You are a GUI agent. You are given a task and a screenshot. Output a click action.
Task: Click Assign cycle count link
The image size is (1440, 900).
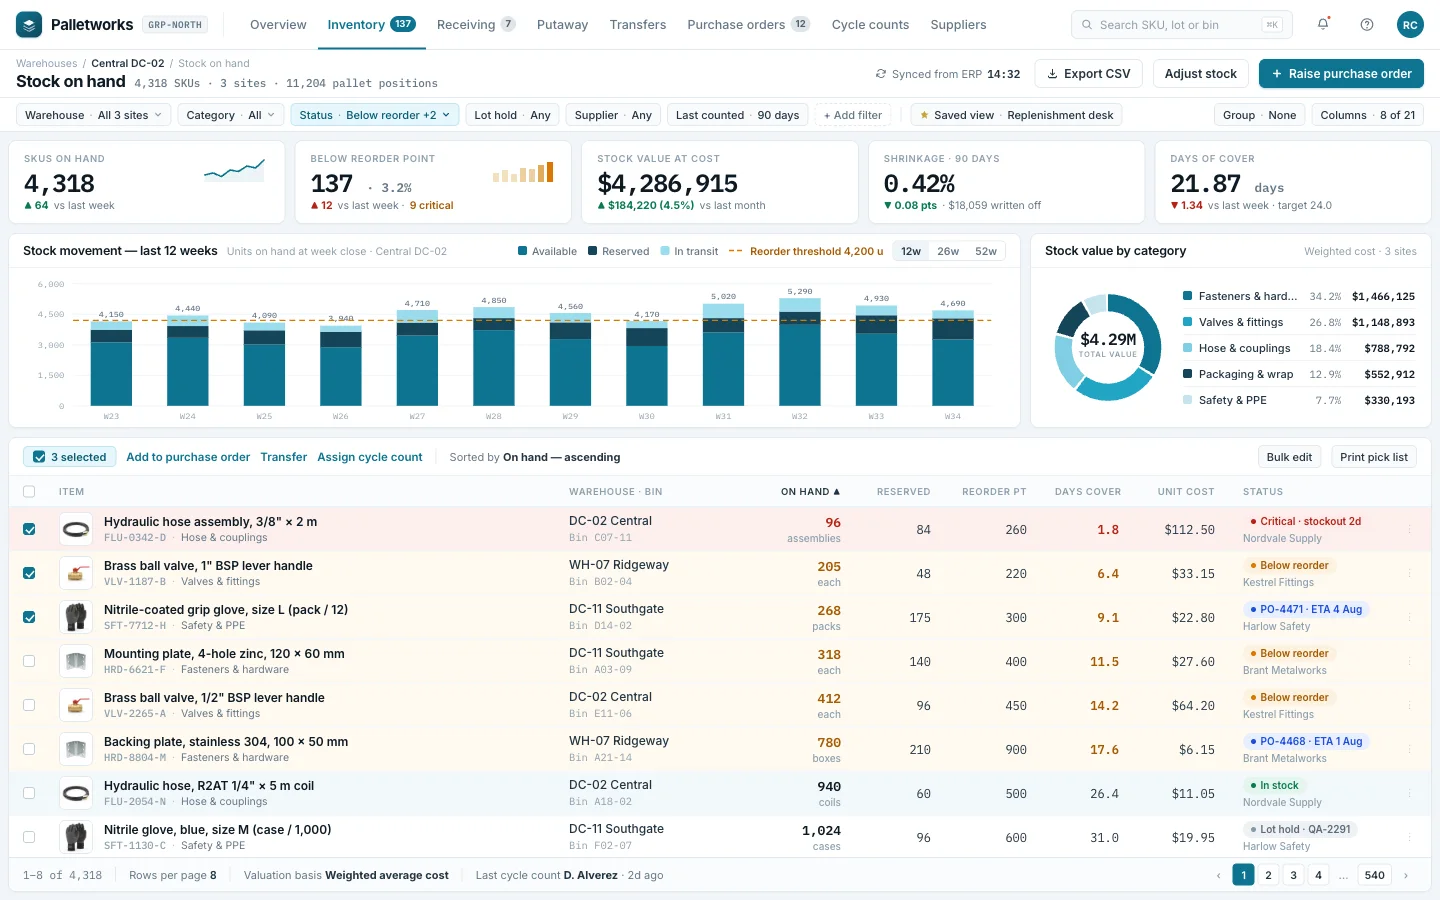(370, 457)
